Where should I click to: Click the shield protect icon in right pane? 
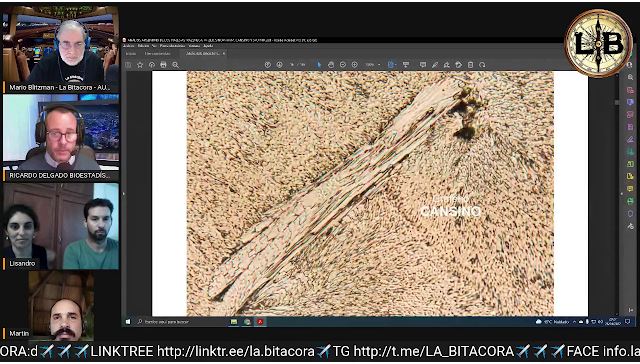pos(631,213)
